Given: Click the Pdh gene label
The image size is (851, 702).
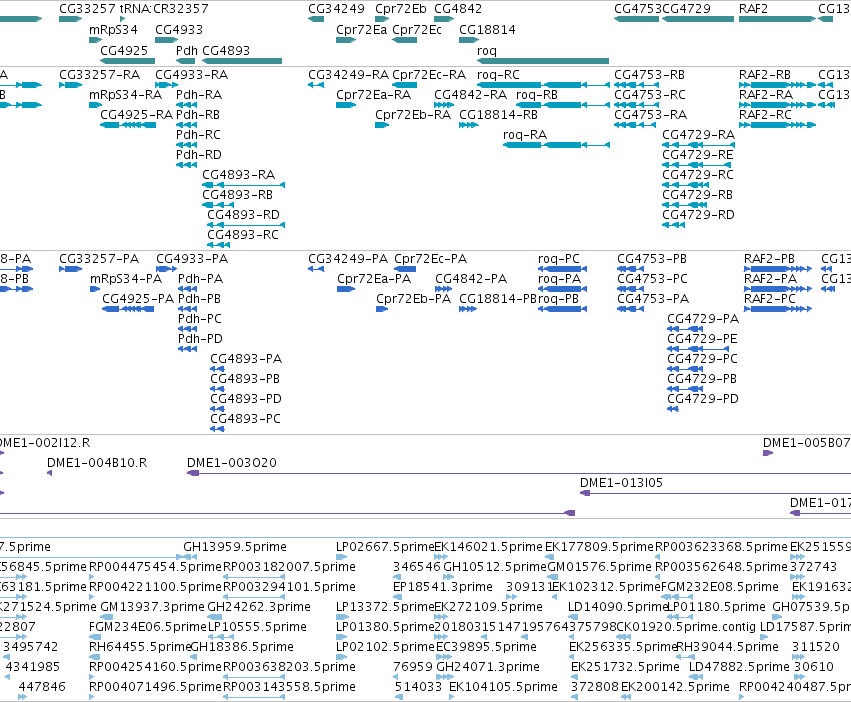Looking at the screenshot, I should [x=187, y=50].
